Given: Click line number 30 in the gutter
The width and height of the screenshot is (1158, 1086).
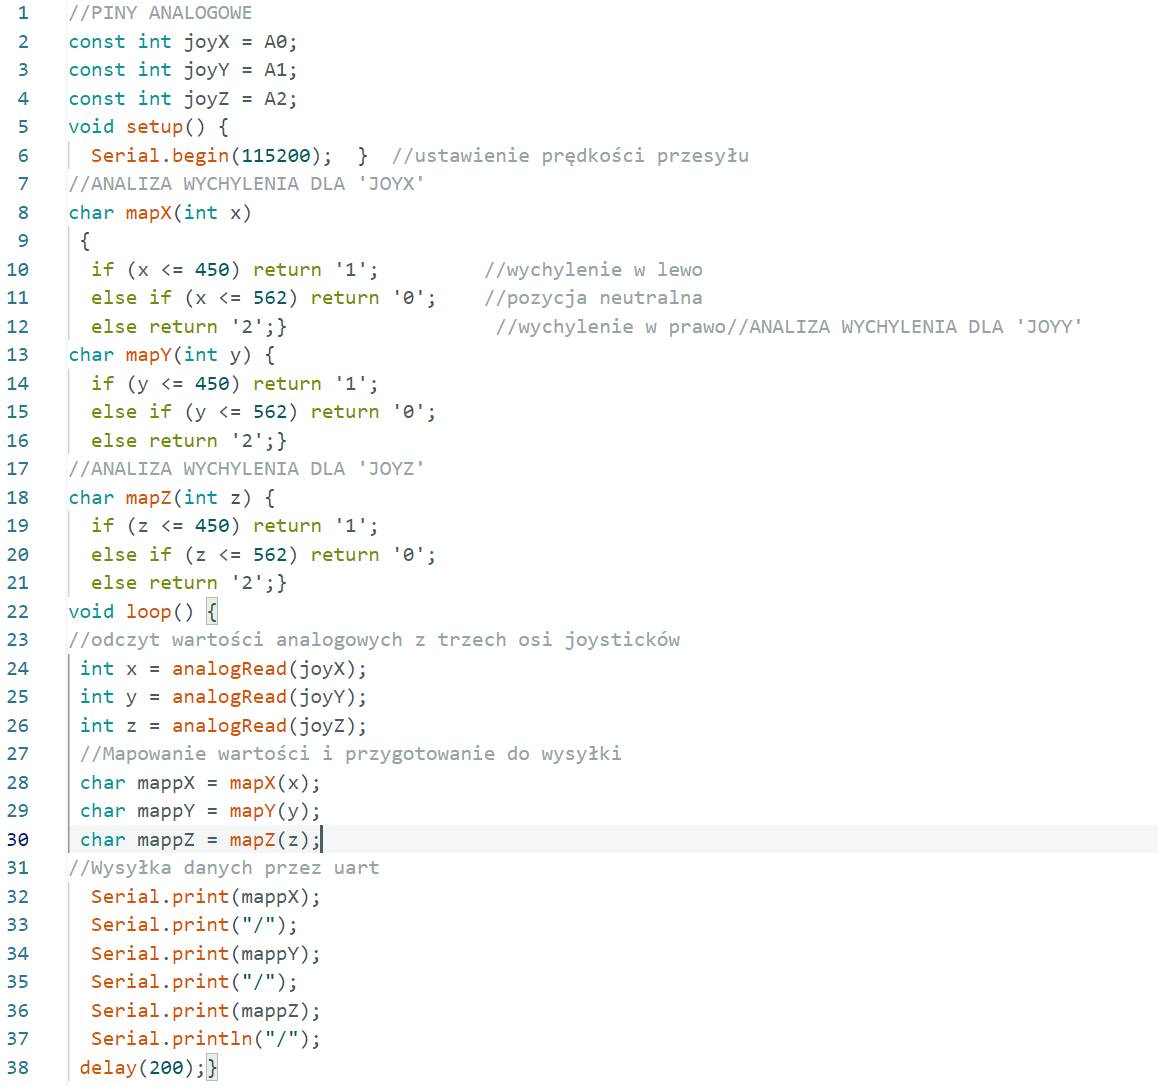Looking at the screenshot, I should pyautogui.click(x=18, y=840).
